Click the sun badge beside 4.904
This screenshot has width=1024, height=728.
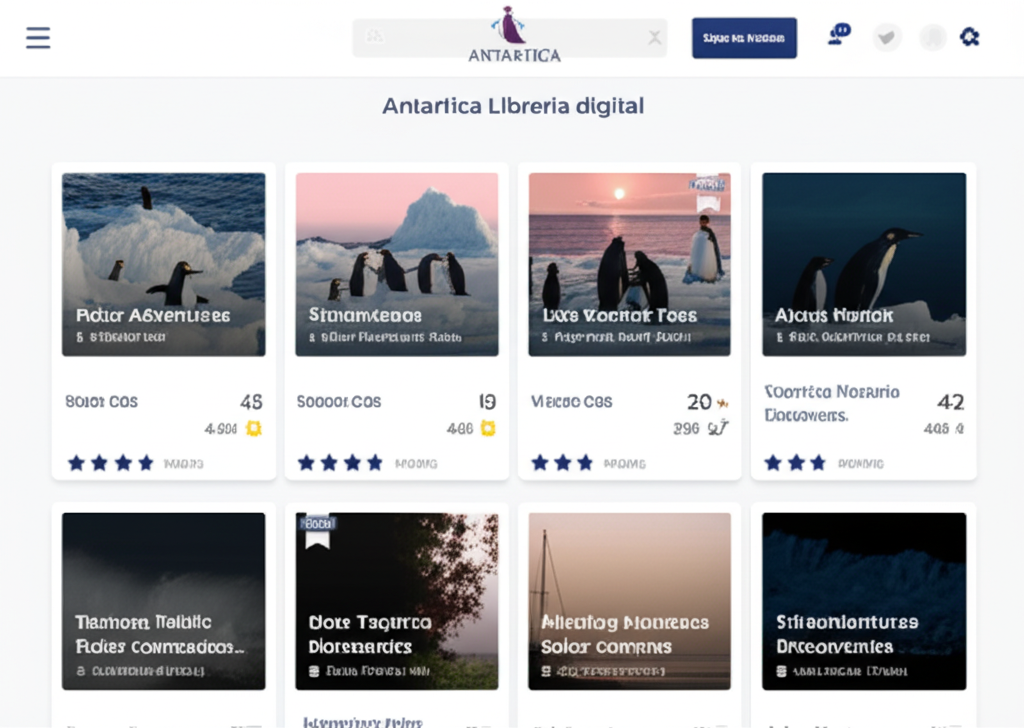253,428
